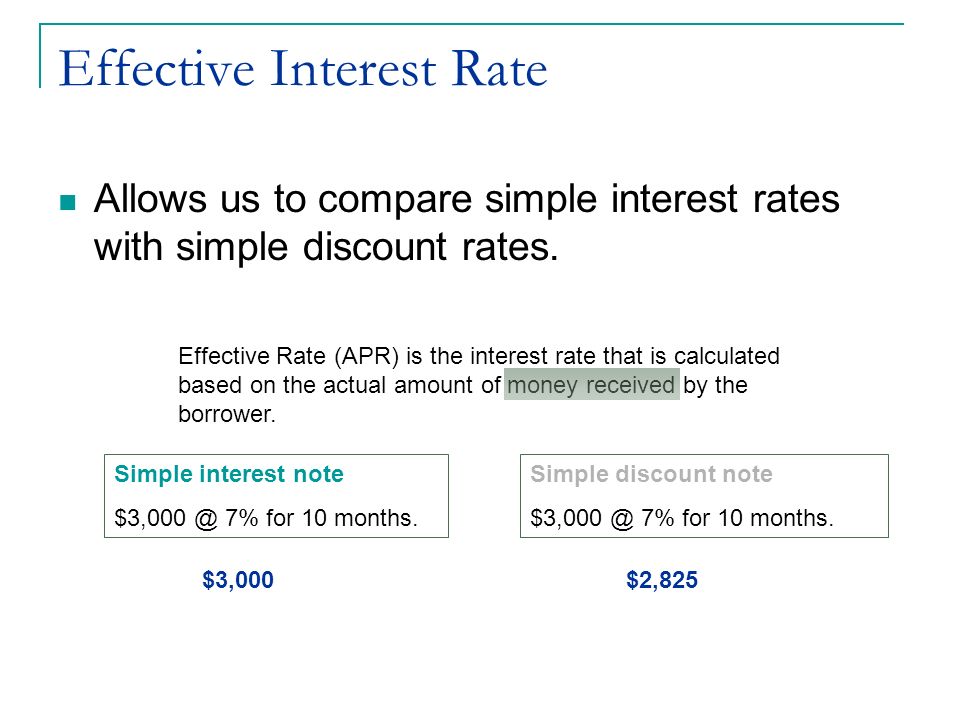Screen dimensions: 960x720
Task: Click the teal horizontal line above the title
Action: pyautogui.click(x=471, y=24)
